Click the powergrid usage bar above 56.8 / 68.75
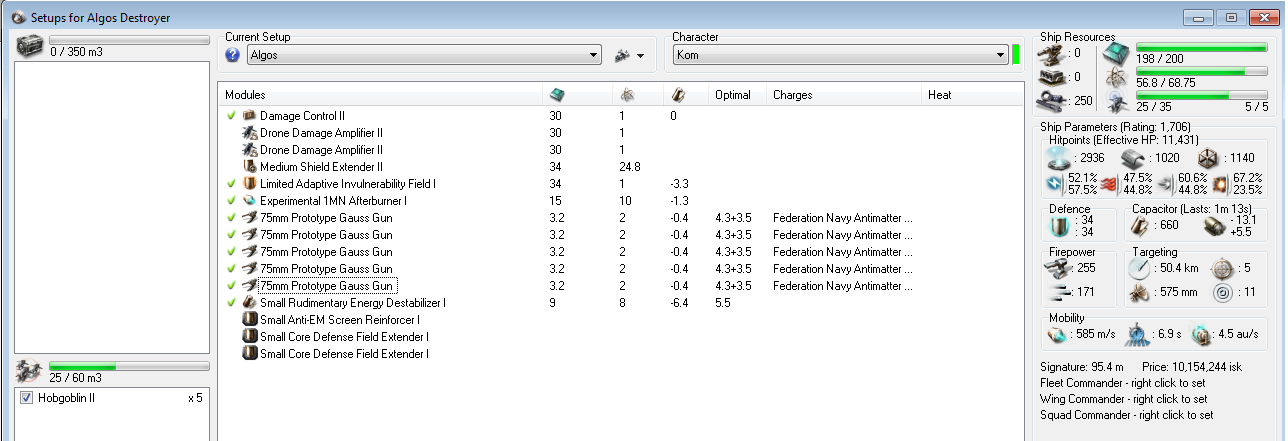 [x=1201, y=72]
